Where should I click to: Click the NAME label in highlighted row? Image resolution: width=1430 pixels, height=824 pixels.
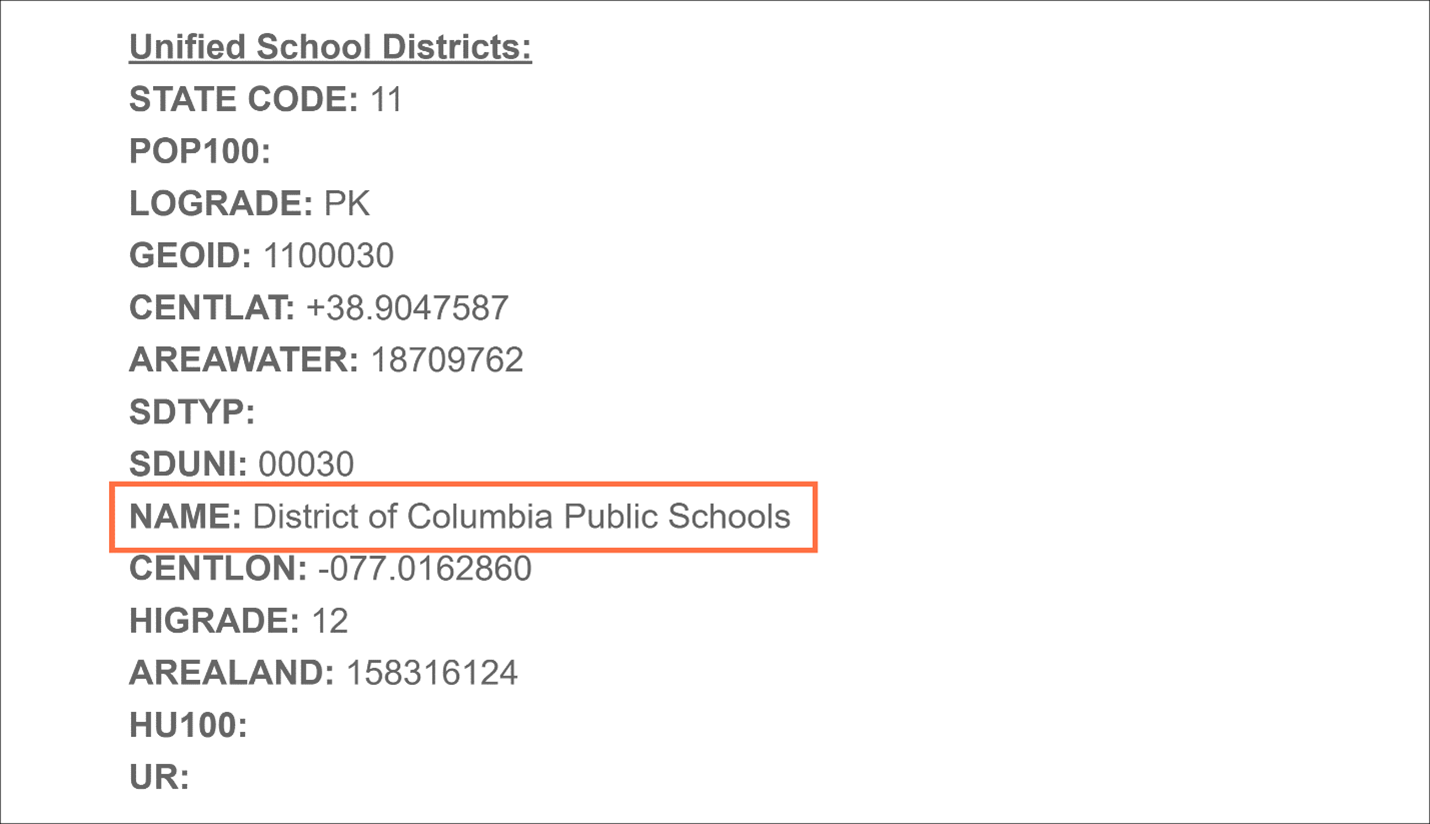click(x=185, y=516)
